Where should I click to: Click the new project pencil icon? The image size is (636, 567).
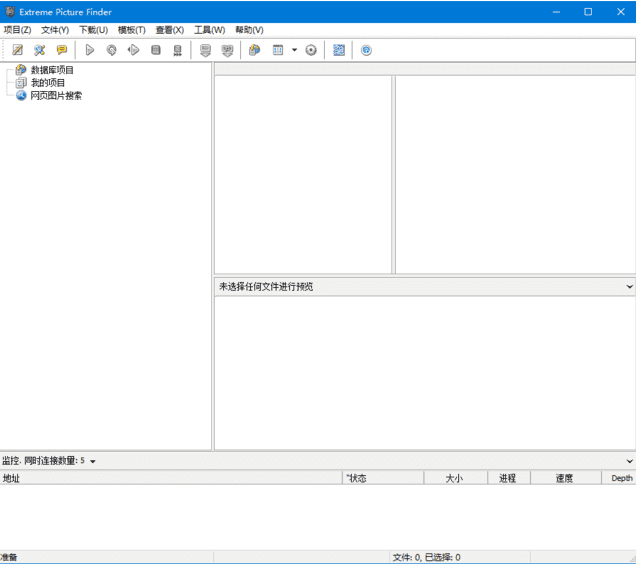(17, 50)
